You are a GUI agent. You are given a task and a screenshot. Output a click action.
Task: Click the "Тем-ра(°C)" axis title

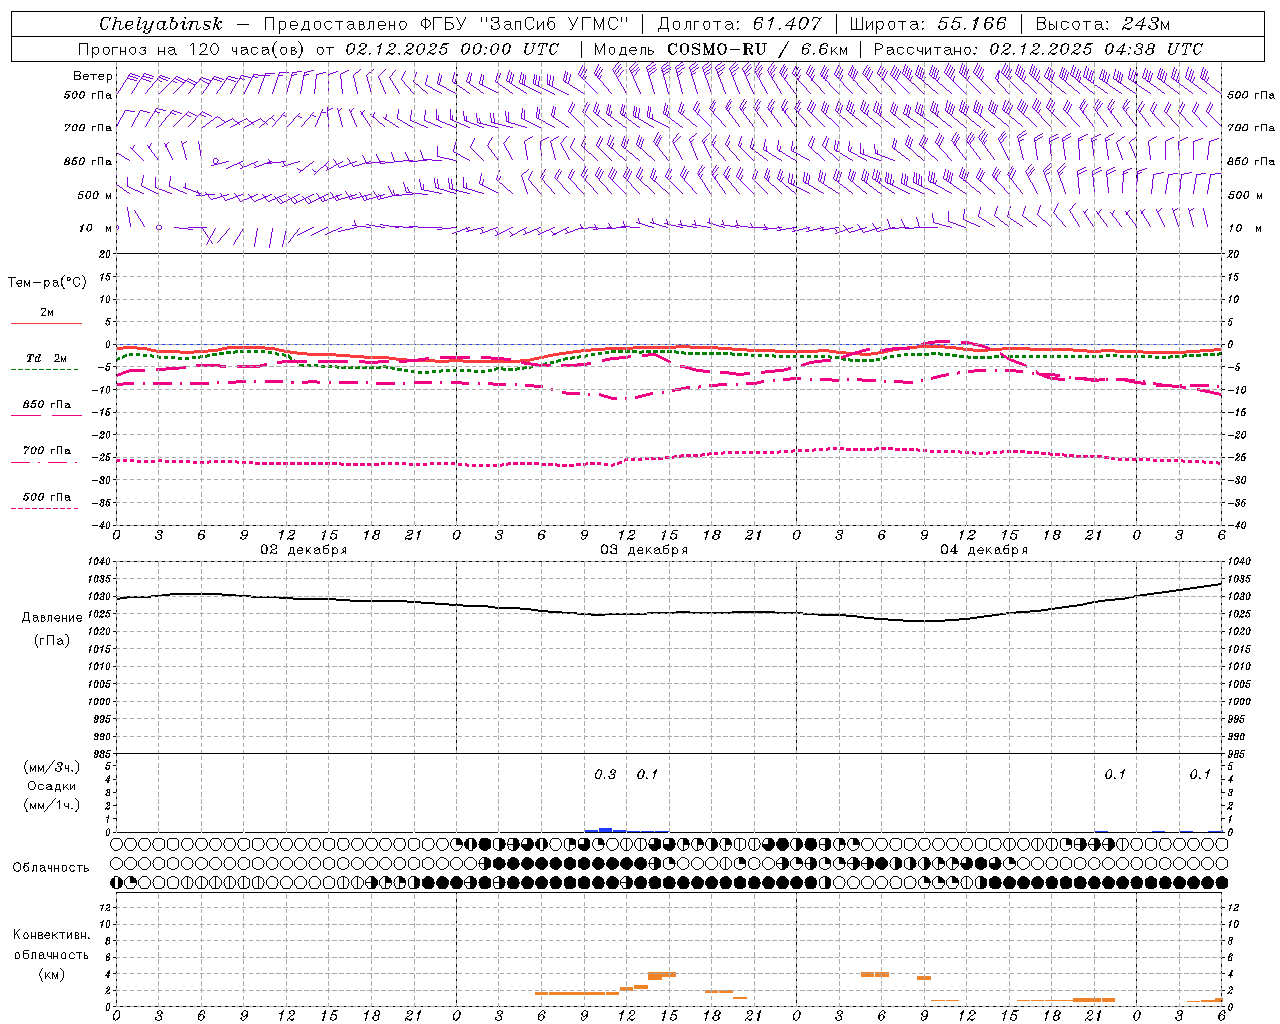tap(47, 283)
